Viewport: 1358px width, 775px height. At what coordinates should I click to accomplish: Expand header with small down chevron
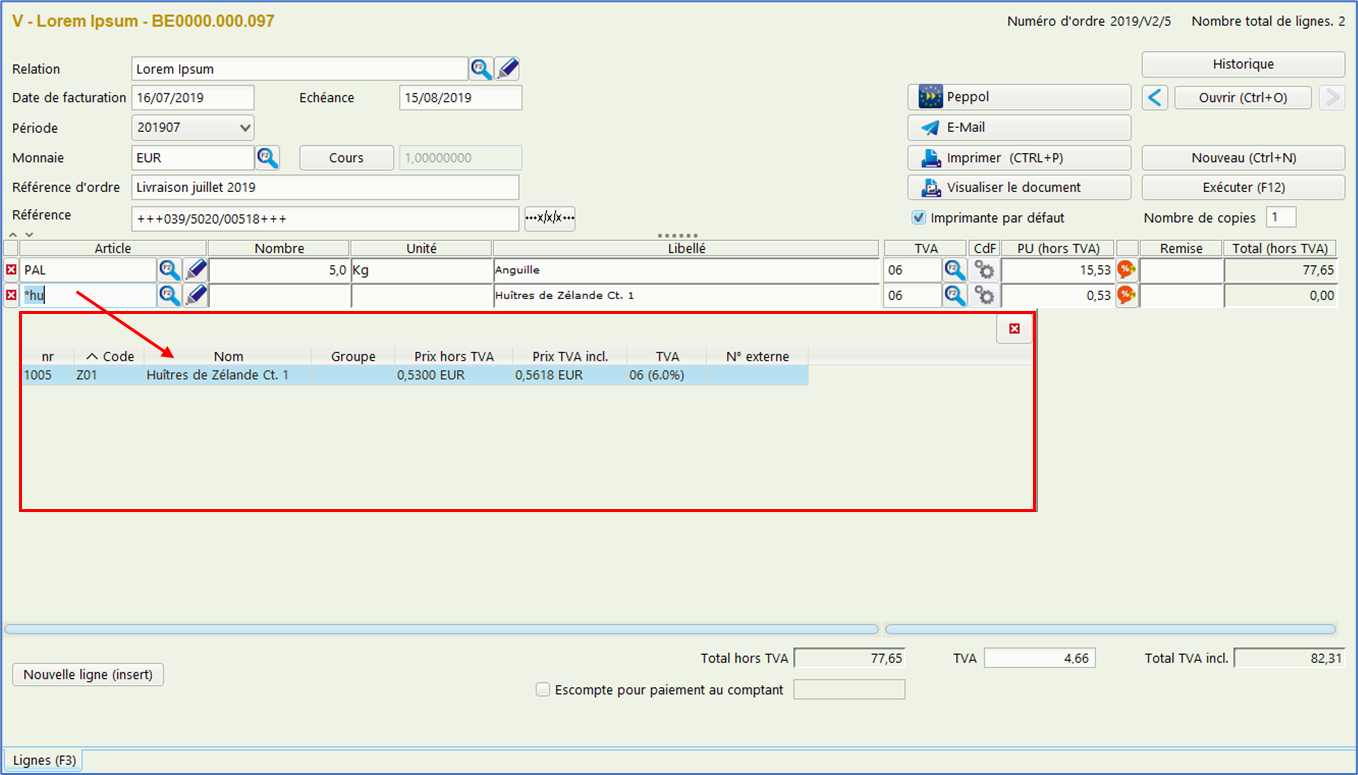tap(28, 235)
